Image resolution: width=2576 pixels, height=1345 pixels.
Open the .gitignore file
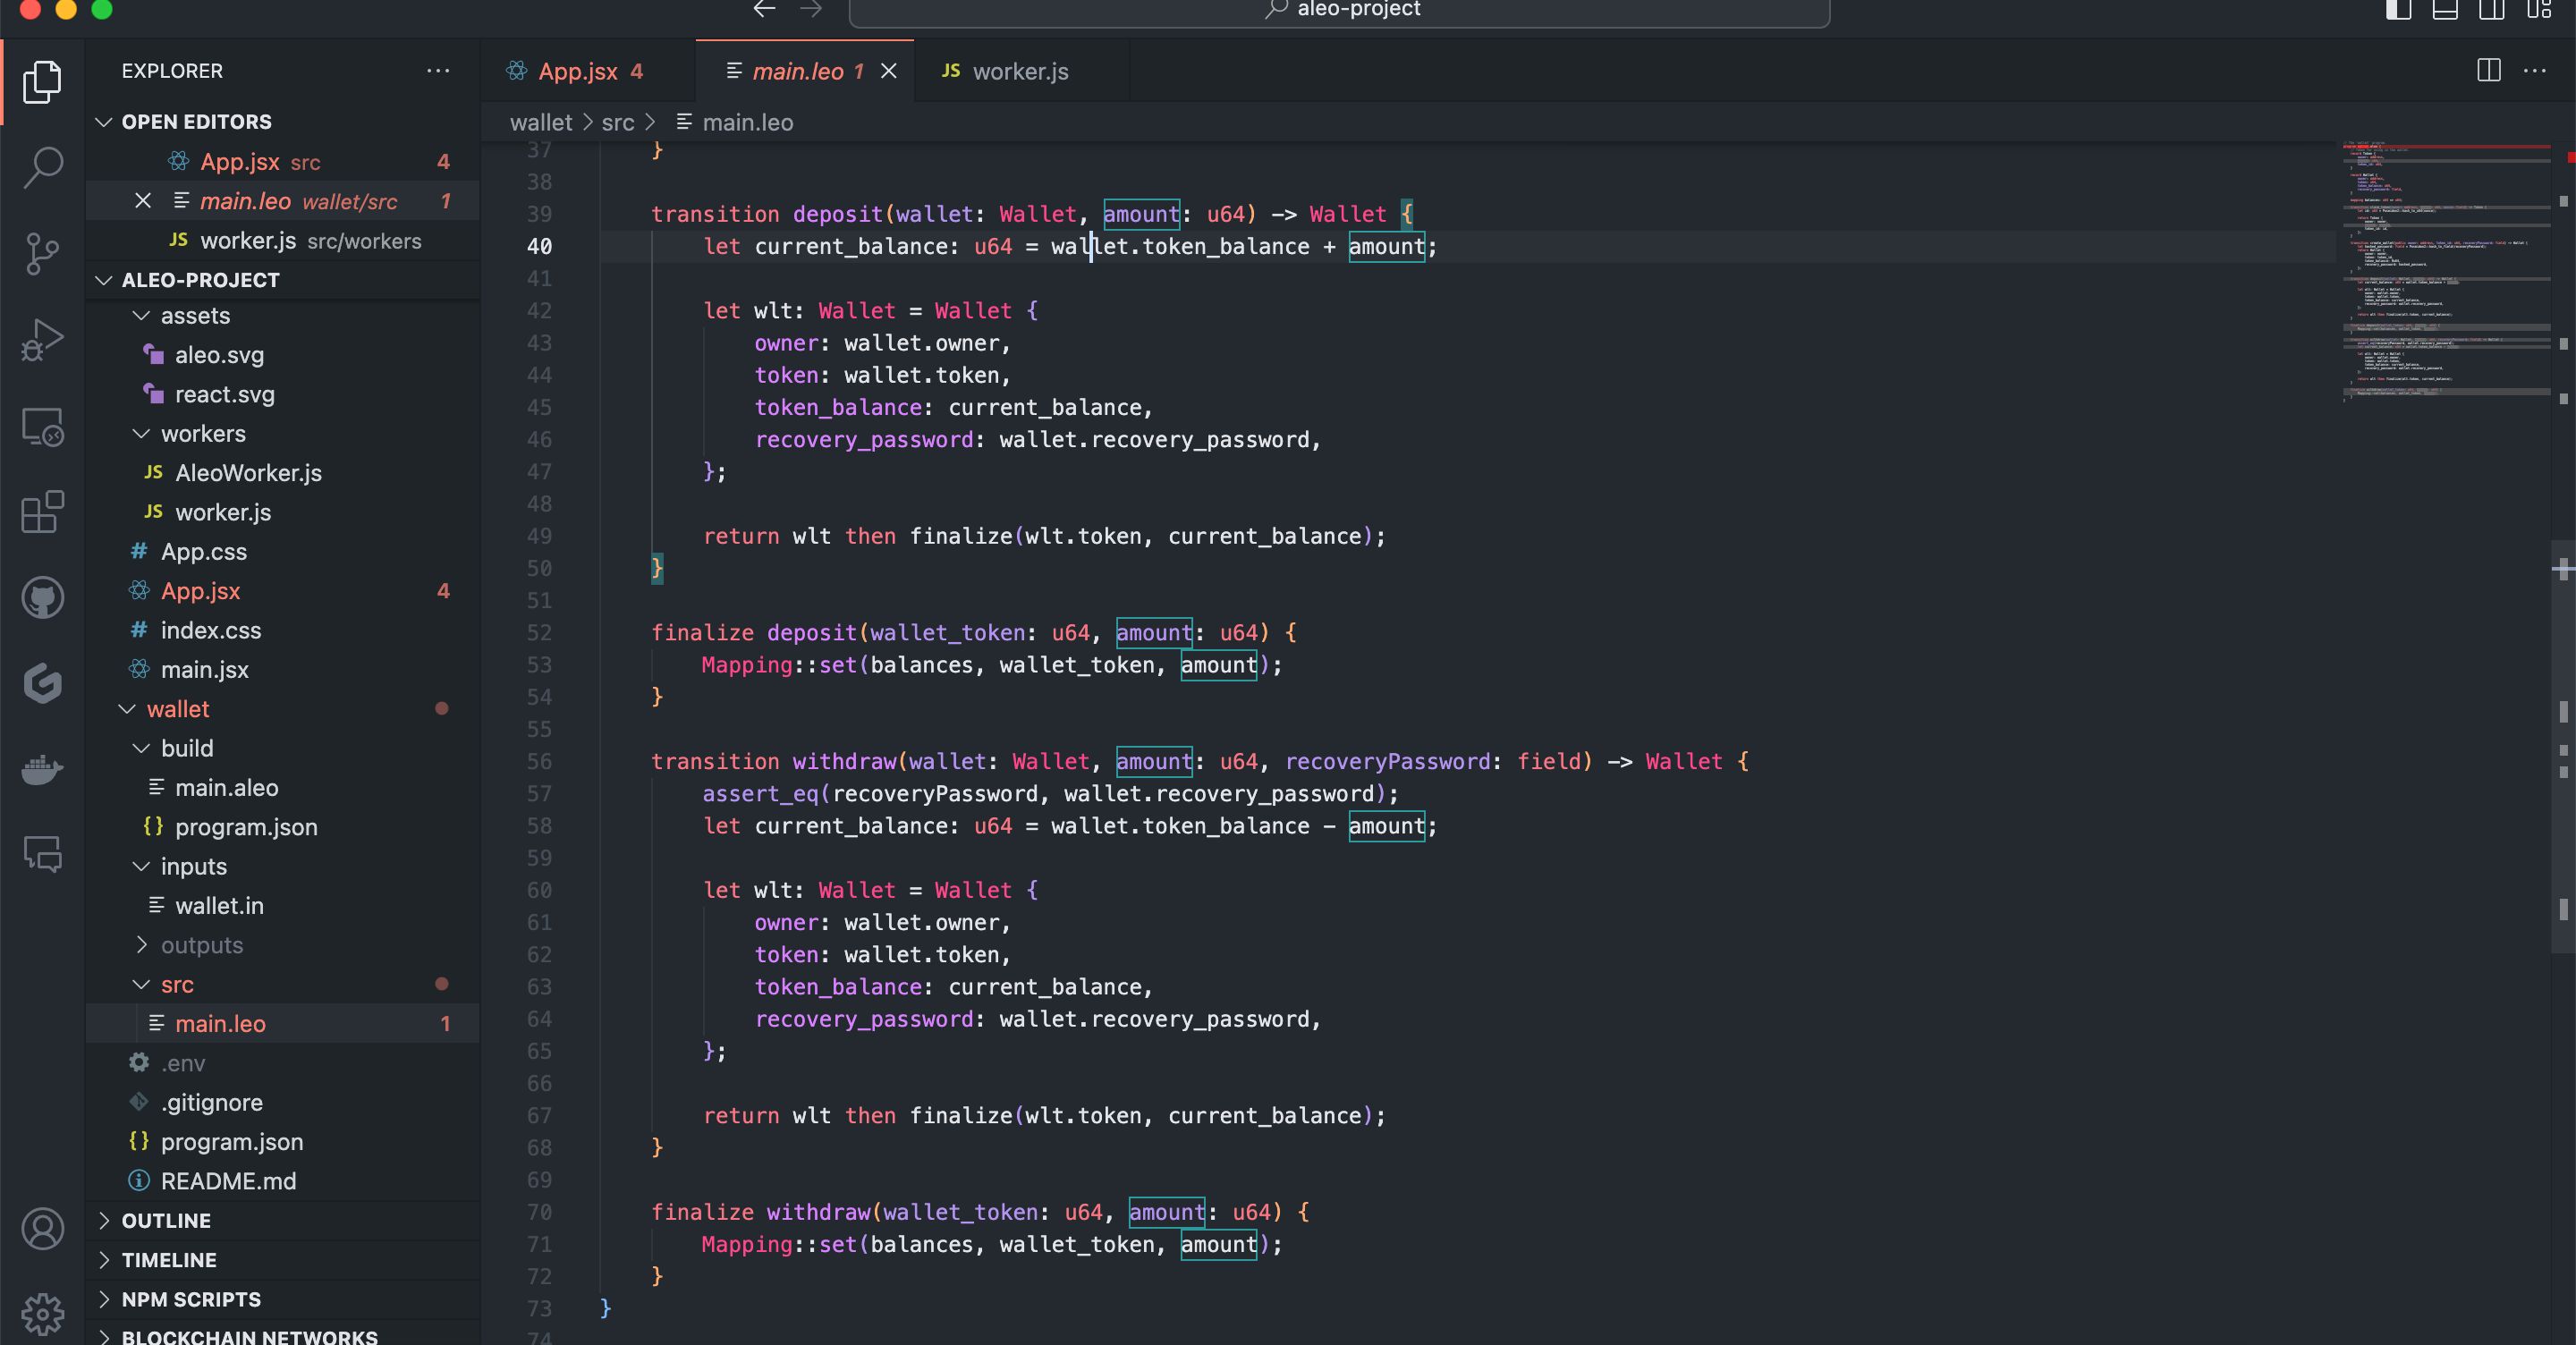pos(283,1102)
